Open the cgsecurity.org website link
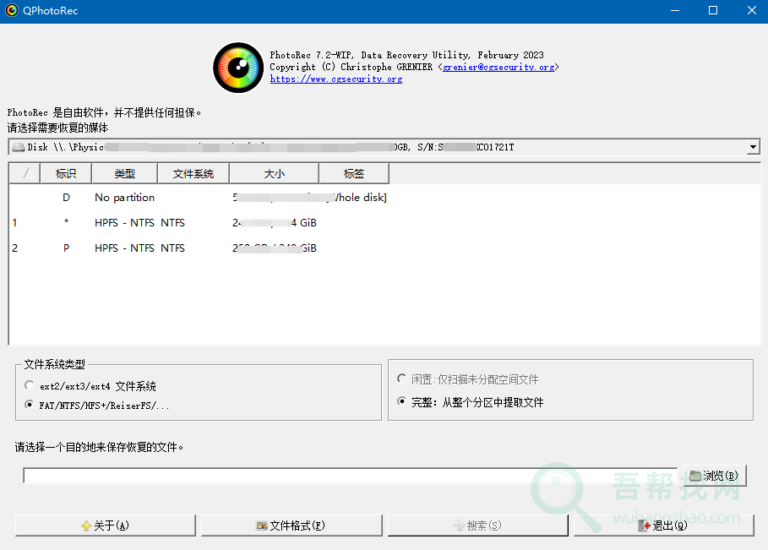Viewport: 768px width, 550px height. point(336,79)
